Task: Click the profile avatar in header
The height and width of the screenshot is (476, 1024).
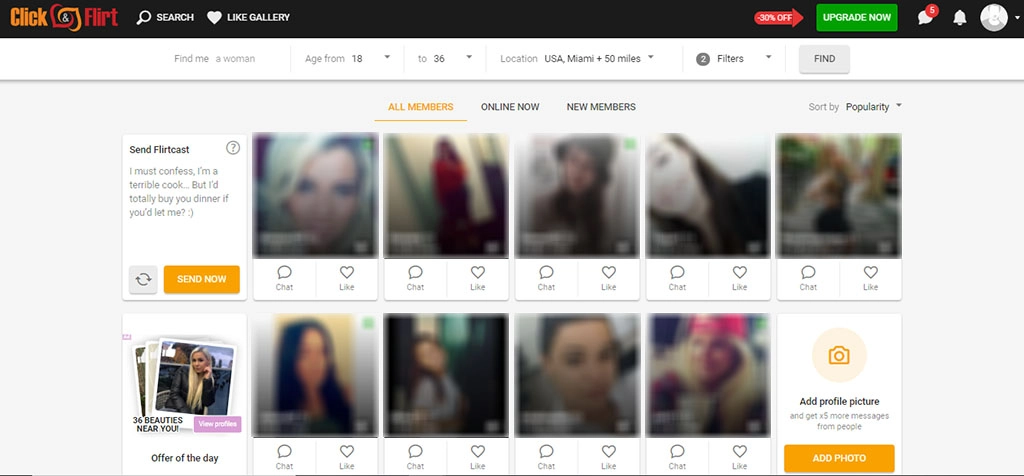Action: (994, 18)
